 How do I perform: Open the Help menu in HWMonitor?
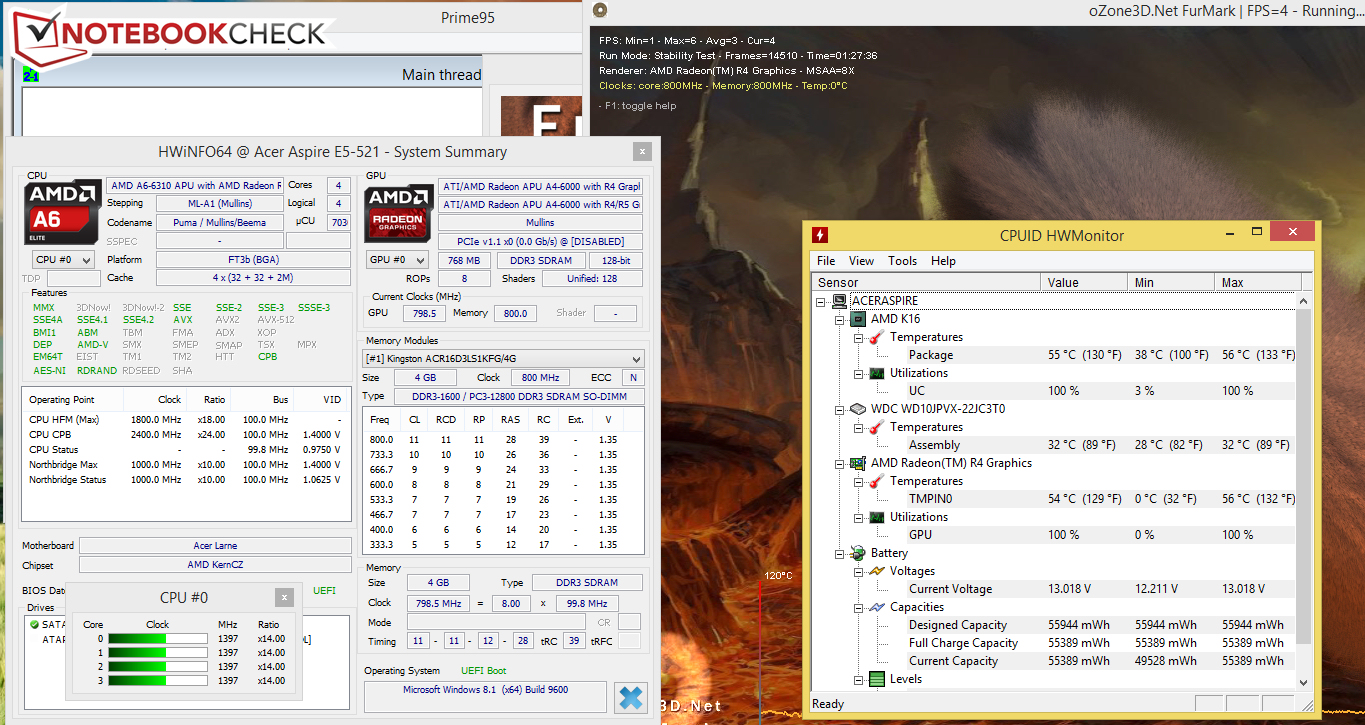[943, 261]
